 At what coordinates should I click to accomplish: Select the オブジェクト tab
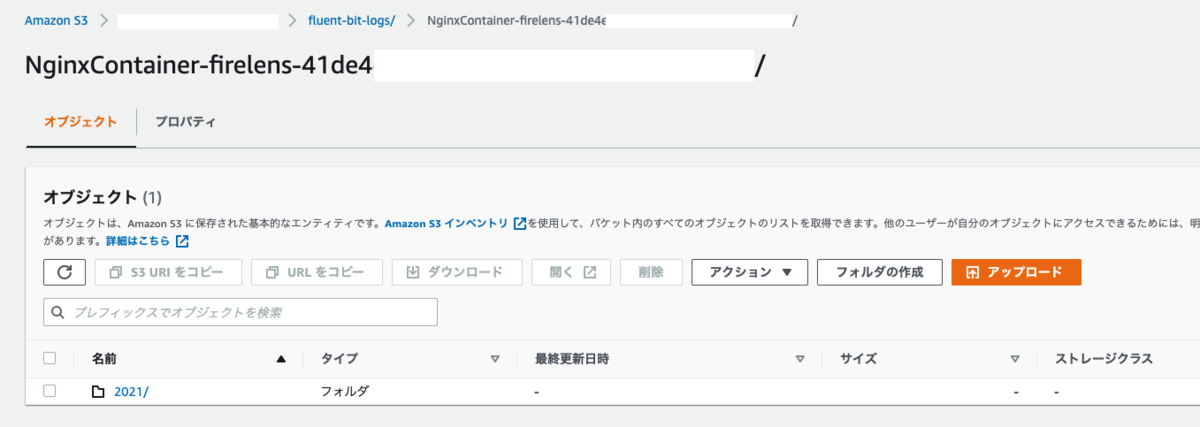[x=80, y=122]
